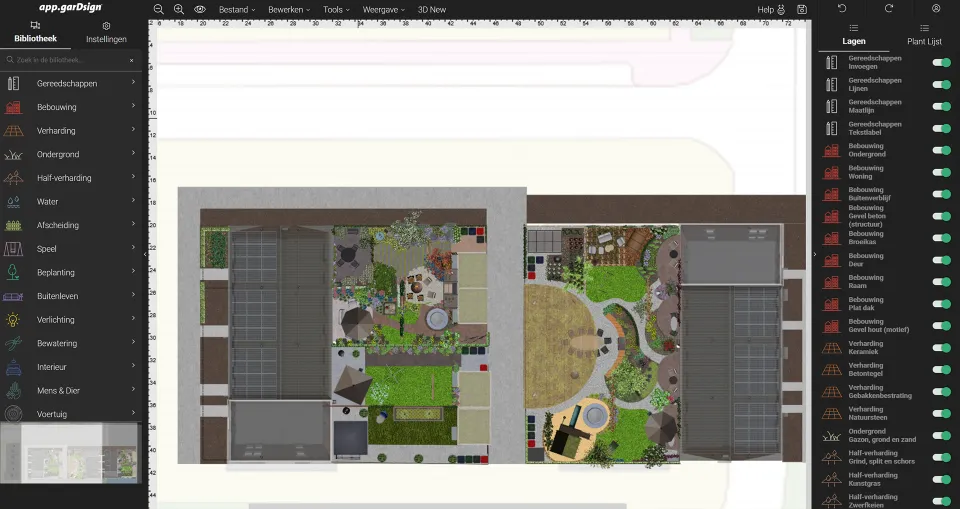This screenshot has width=960, height=509.
Task: Toggle Gereedschappen Lijnen layer visibility
Action: 941,85
